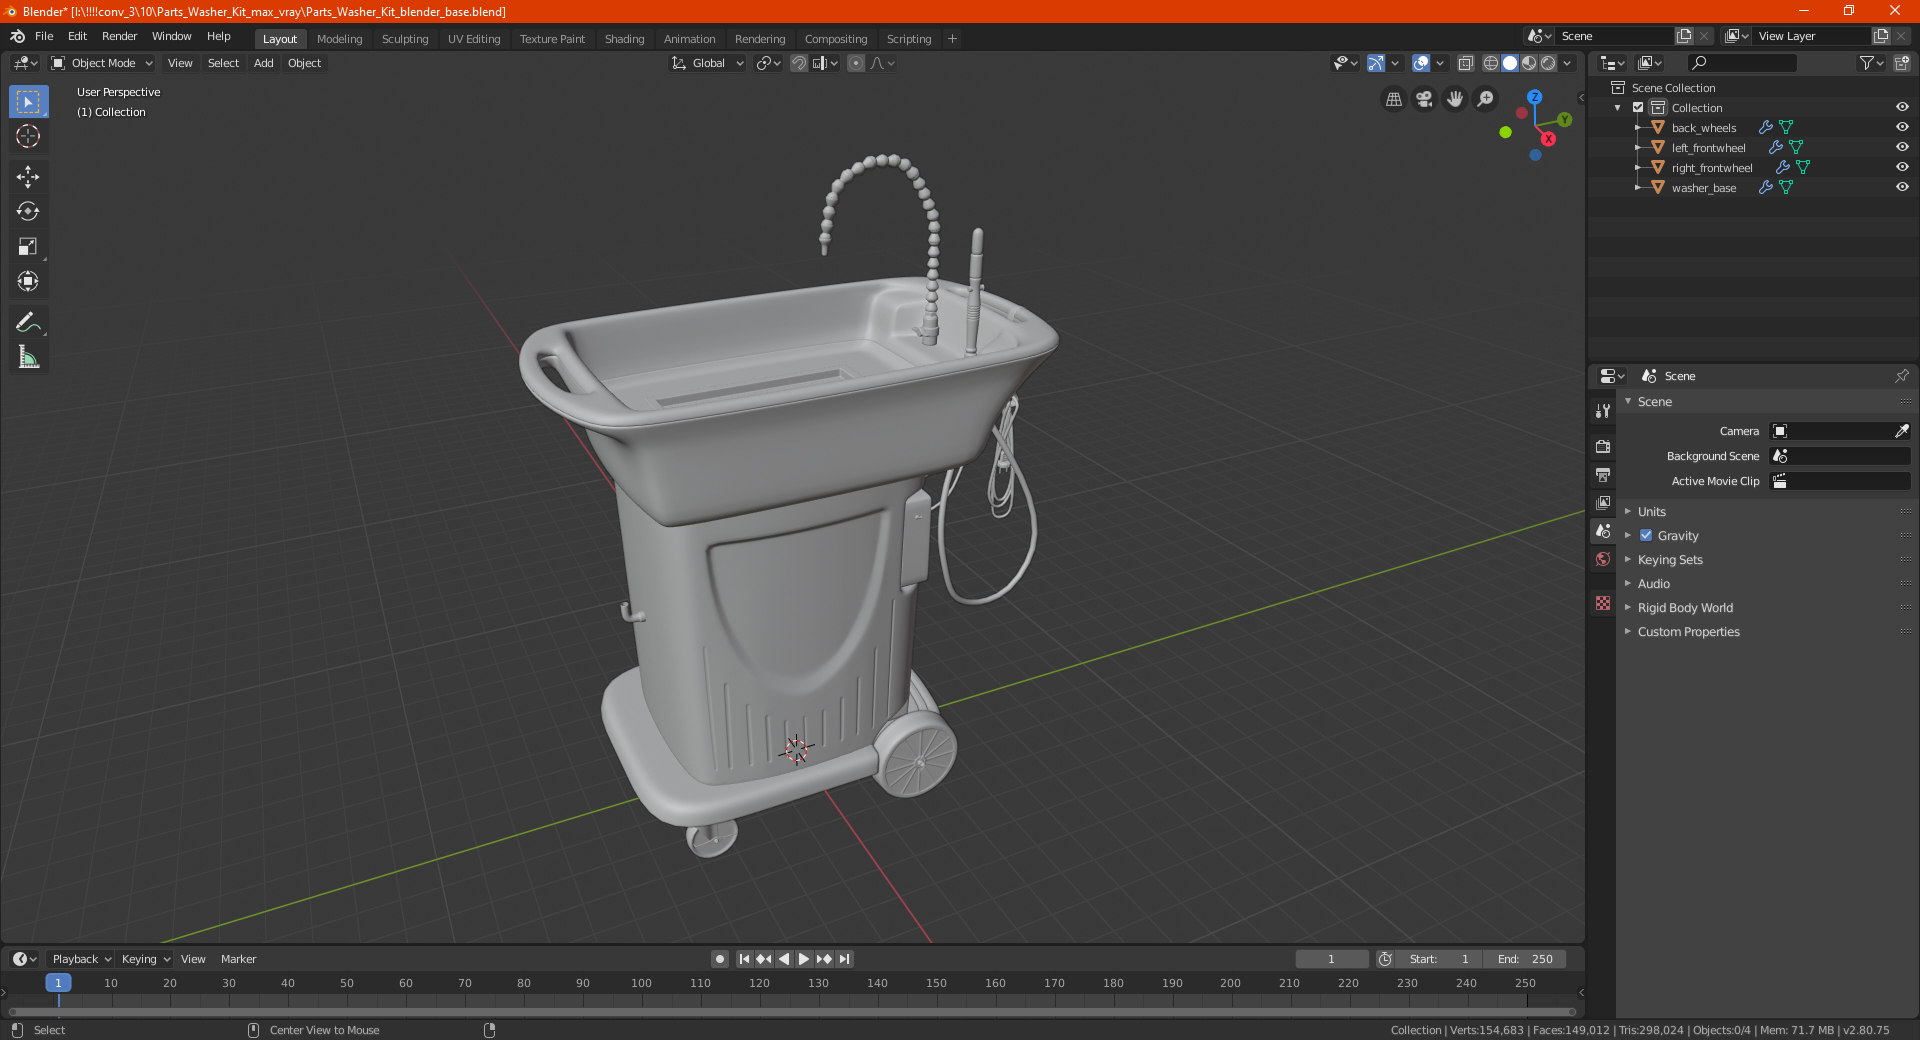The height and width of the screenshot is (1040, 1920).
Task: Hide left_frontwheel in viewport
Action: tap(1902, 147)
